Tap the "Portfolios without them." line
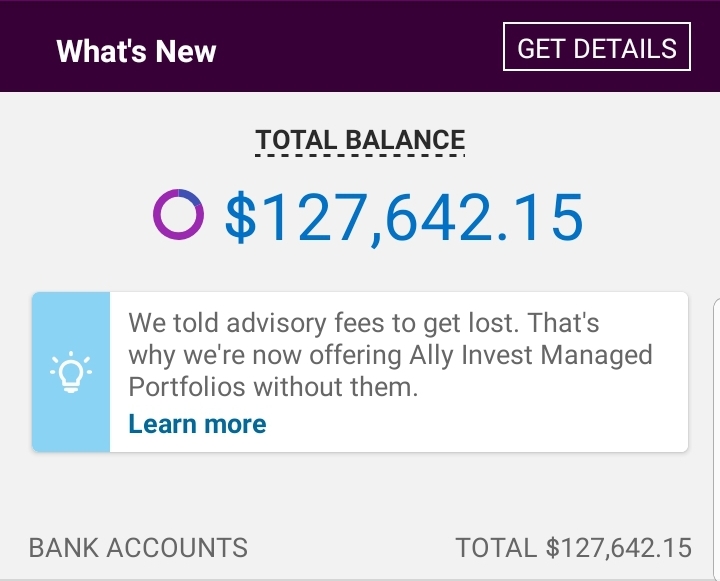This screenshot has width=720, height=581. tap(272, 387)
